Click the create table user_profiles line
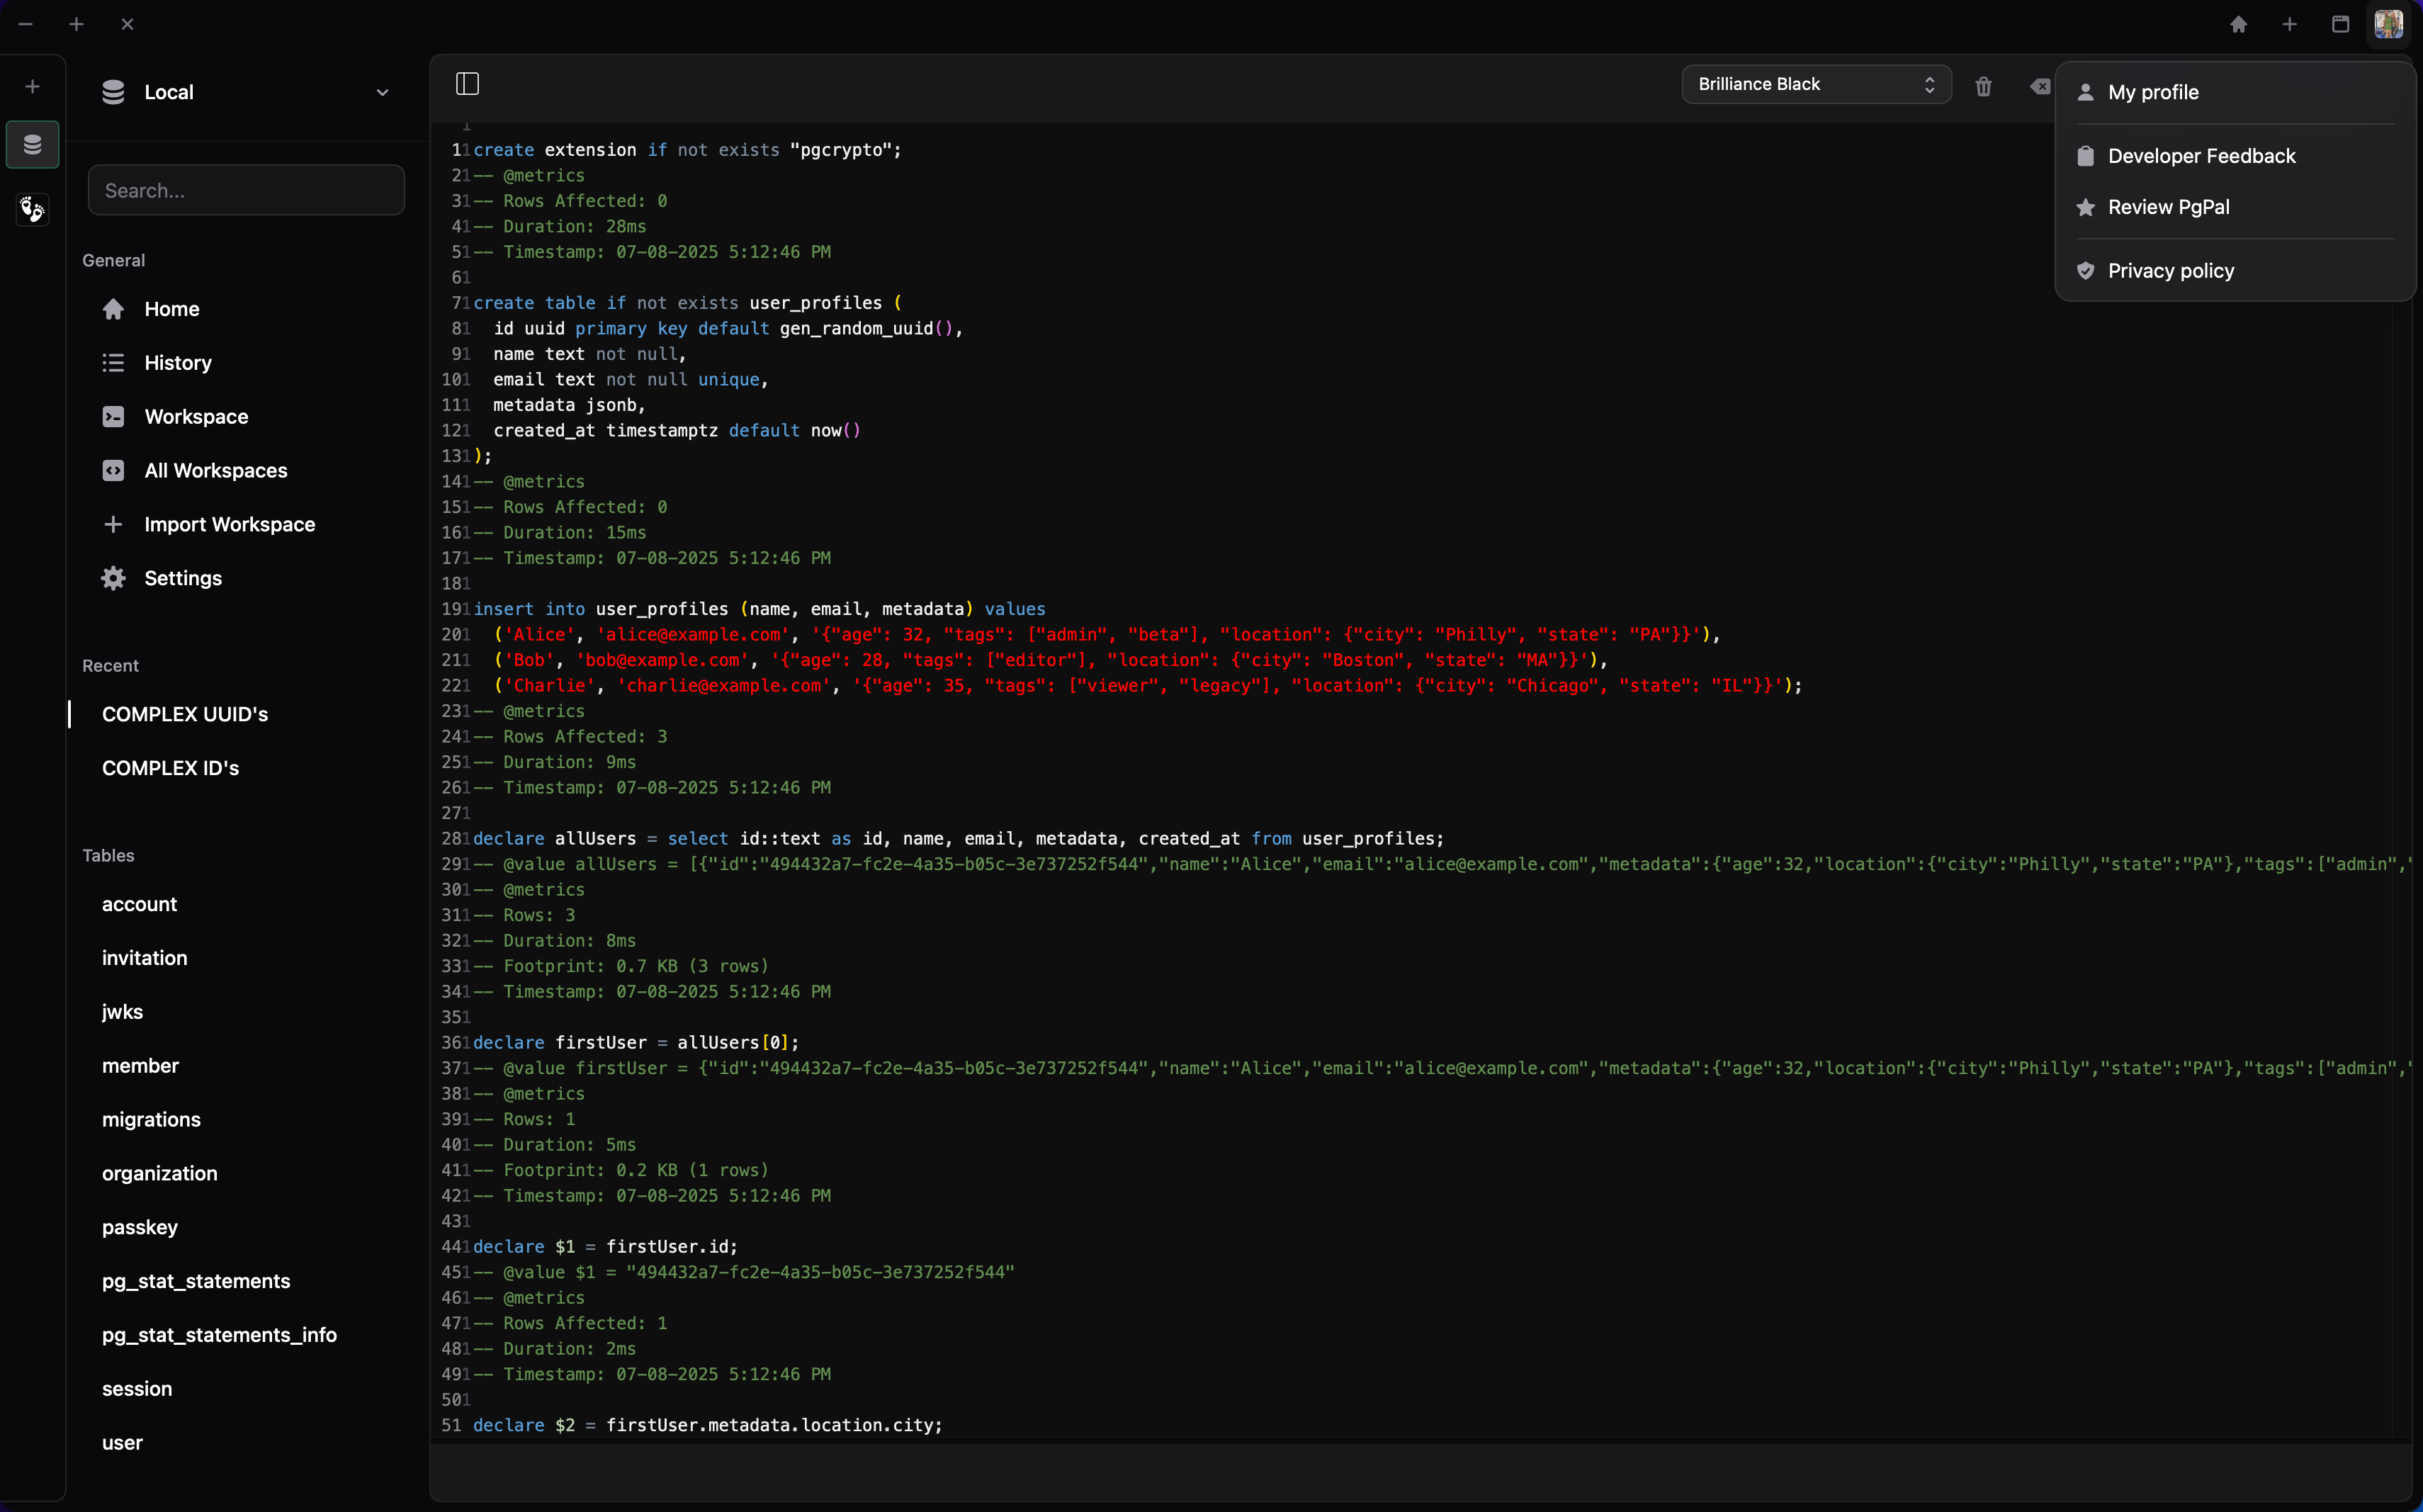The height and width of the screenshot is (1512, 2423). (x=687, y=303)
